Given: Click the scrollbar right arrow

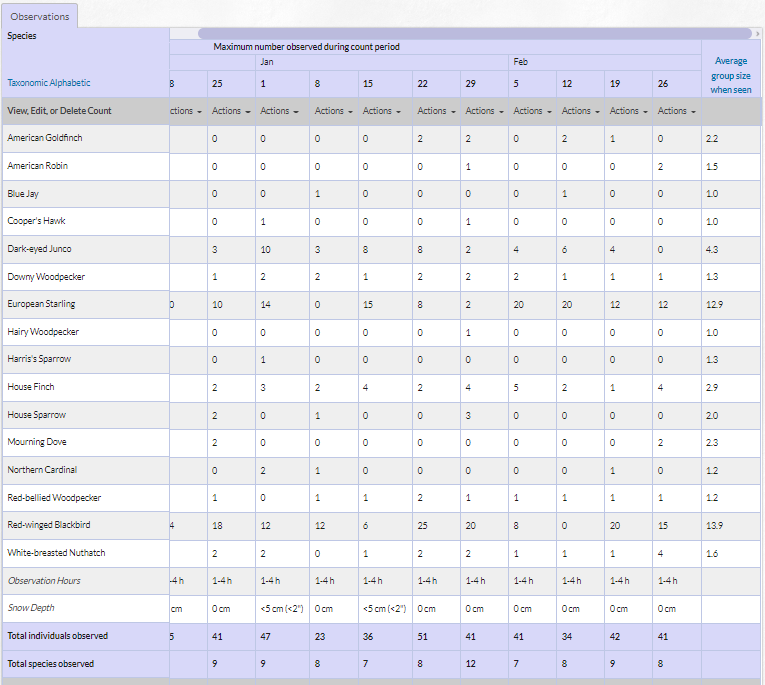Looking at the screenshot, I should [x=757, y=34].
